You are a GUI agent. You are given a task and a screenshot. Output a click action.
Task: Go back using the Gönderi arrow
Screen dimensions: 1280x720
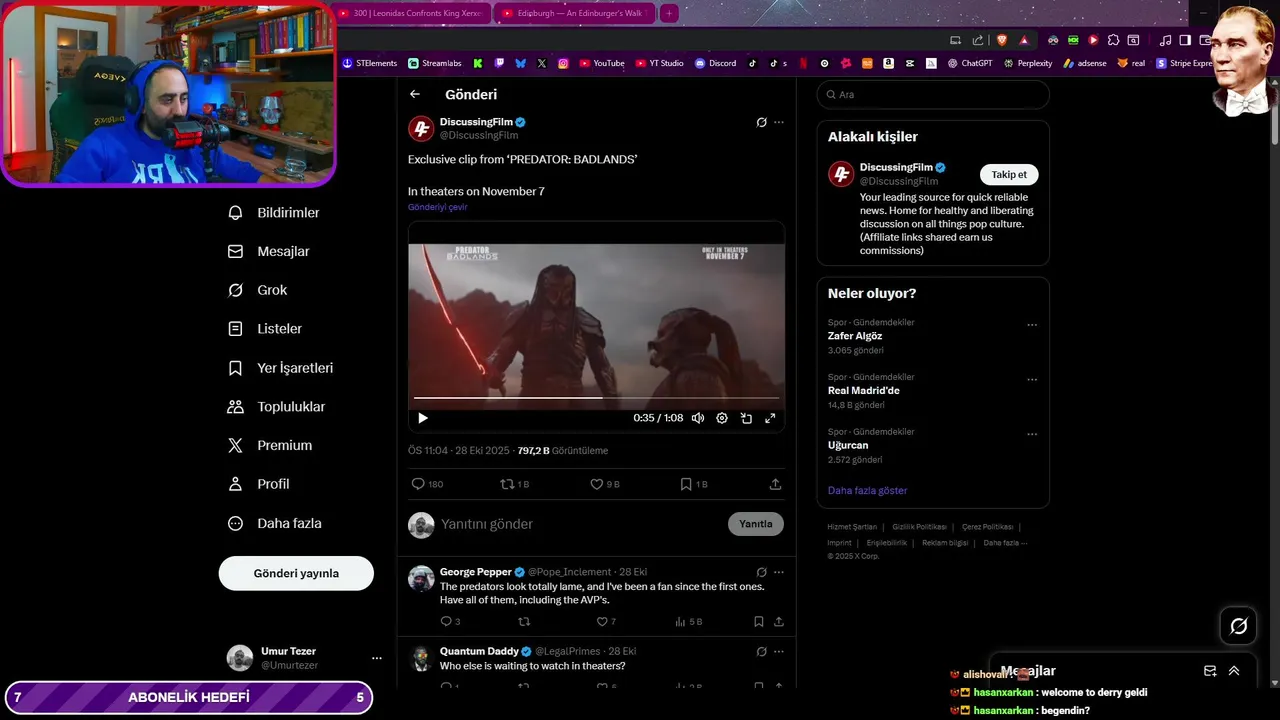click(x=415, y=94)
